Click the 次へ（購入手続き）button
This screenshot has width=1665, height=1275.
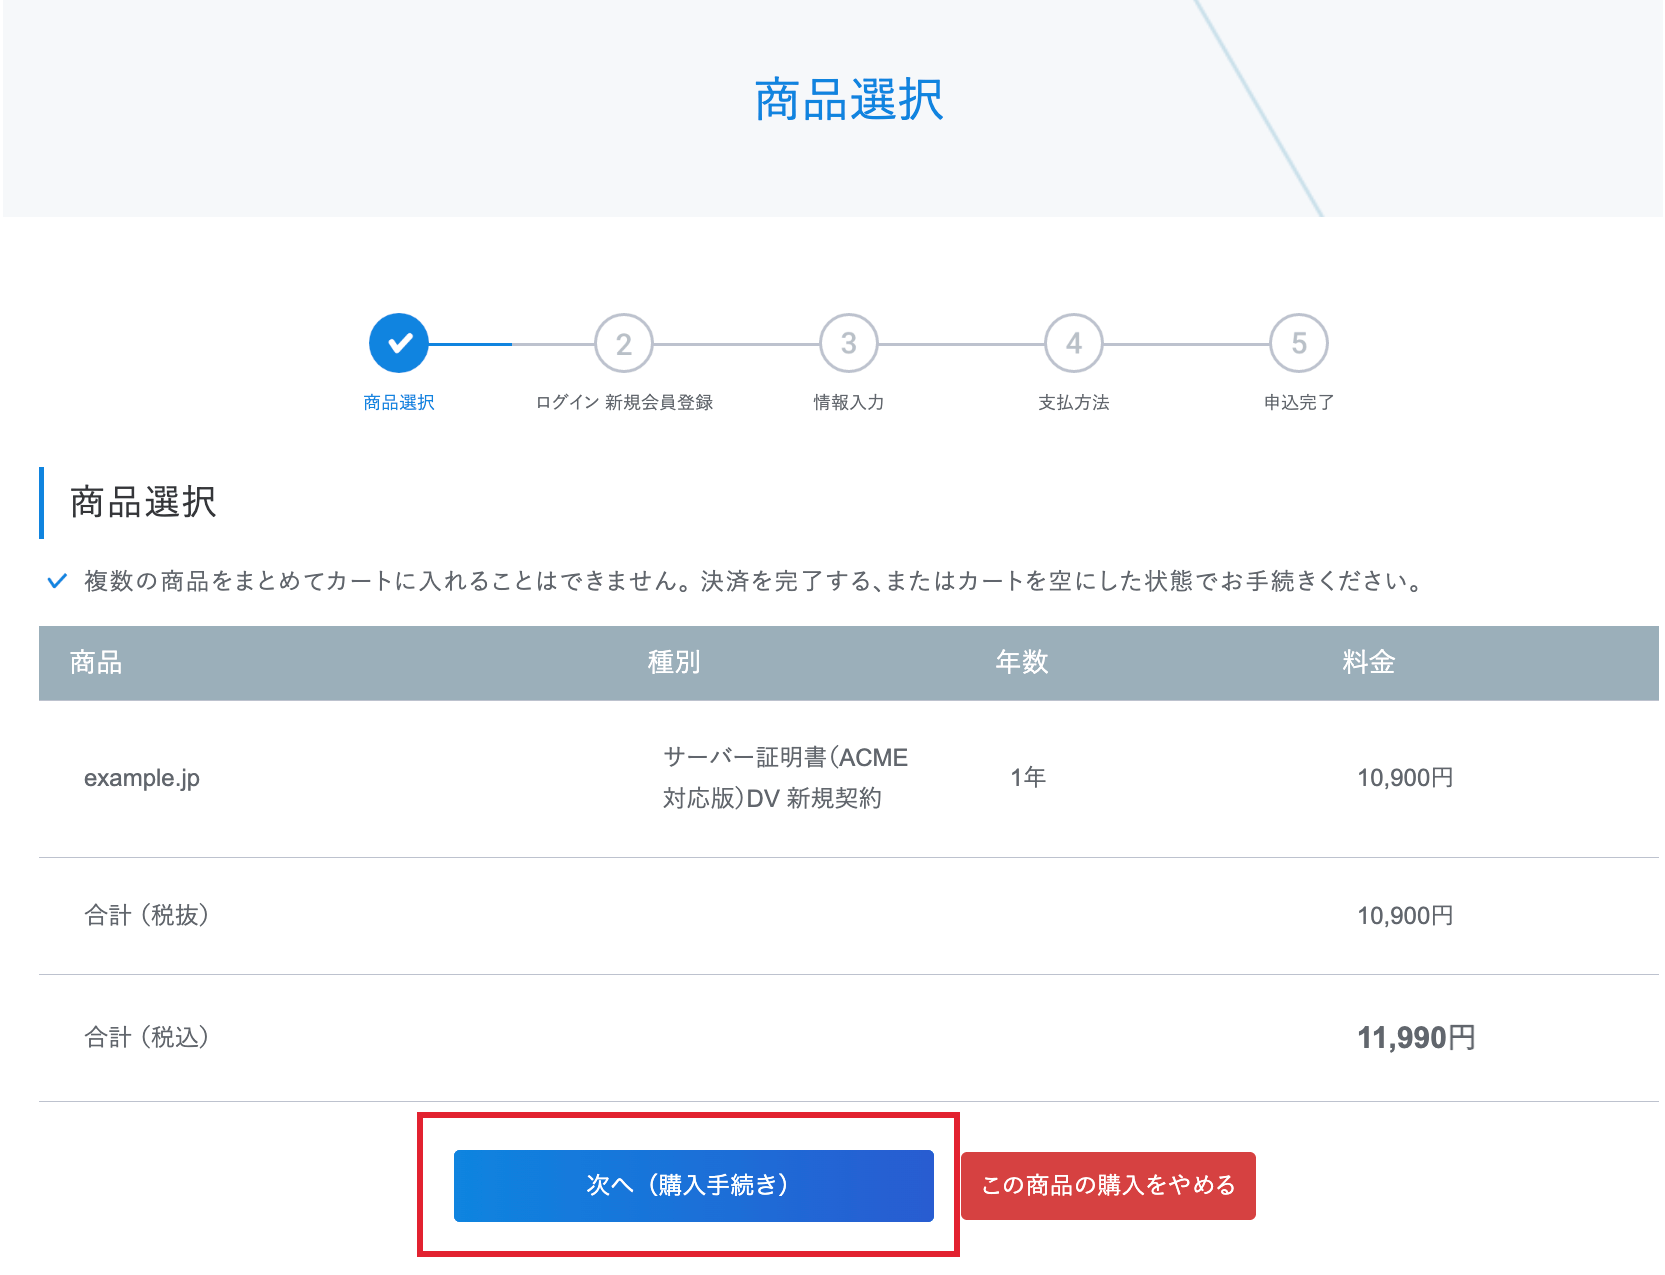[693, 1185]
